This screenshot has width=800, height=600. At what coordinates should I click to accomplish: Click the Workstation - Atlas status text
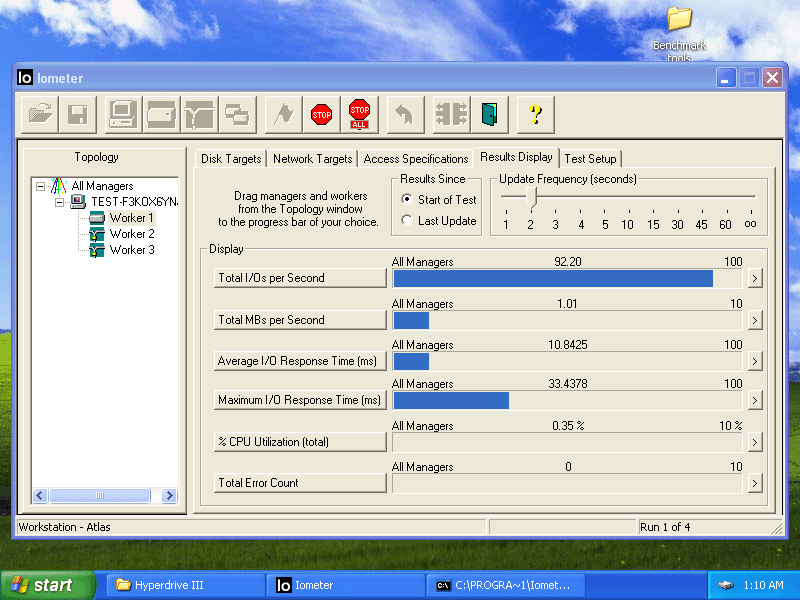point(64,527)
